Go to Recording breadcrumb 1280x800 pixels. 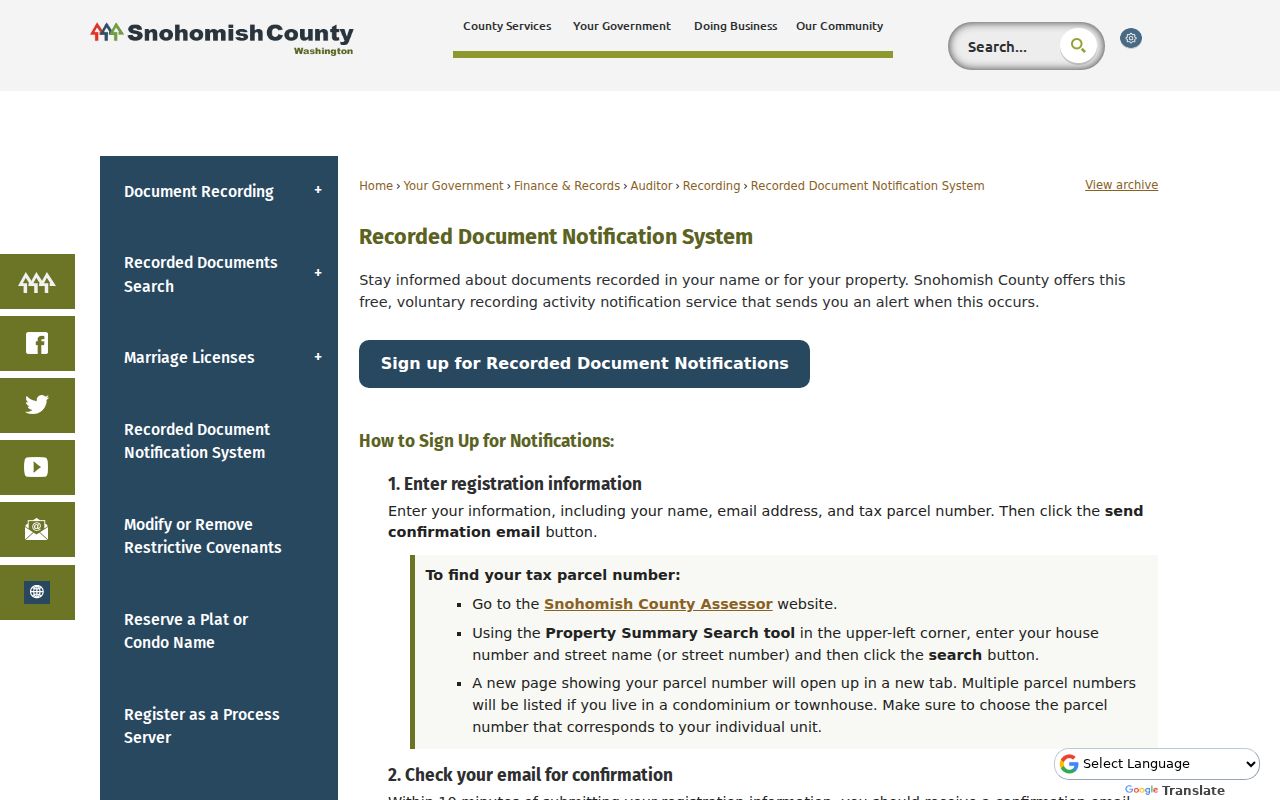point(711,186)
